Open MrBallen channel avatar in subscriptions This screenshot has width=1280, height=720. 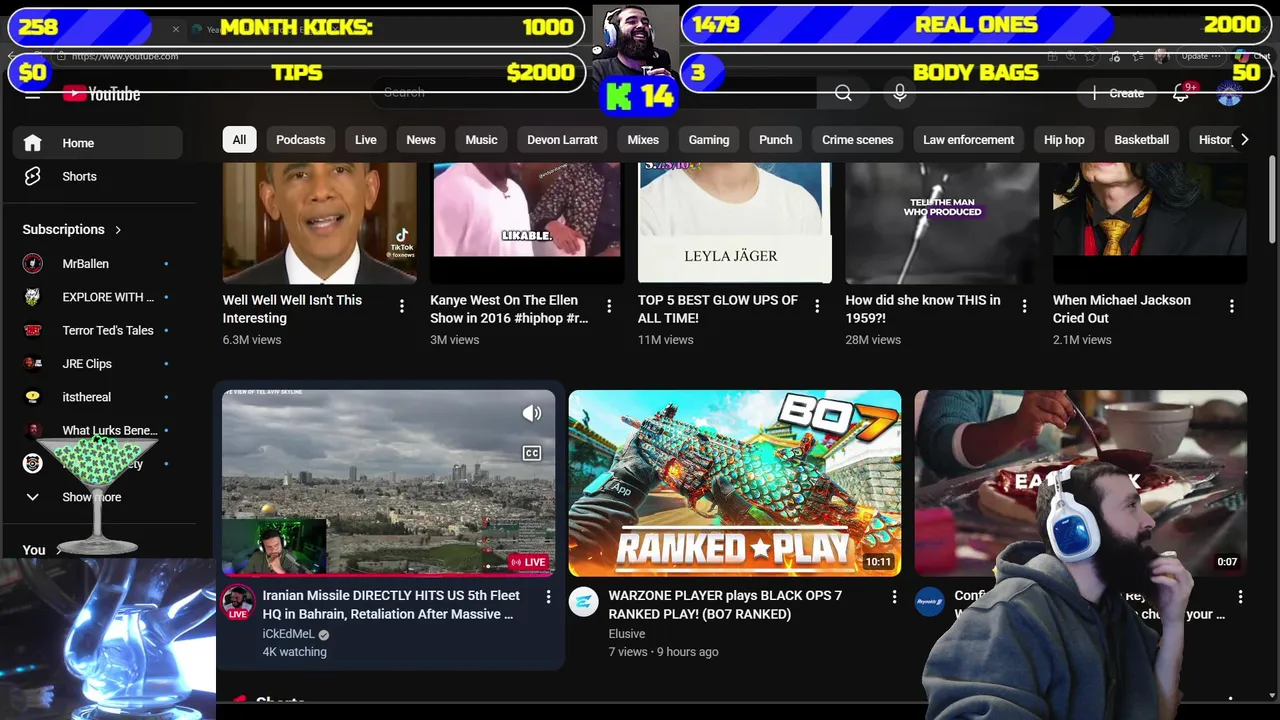click(33, 264)
